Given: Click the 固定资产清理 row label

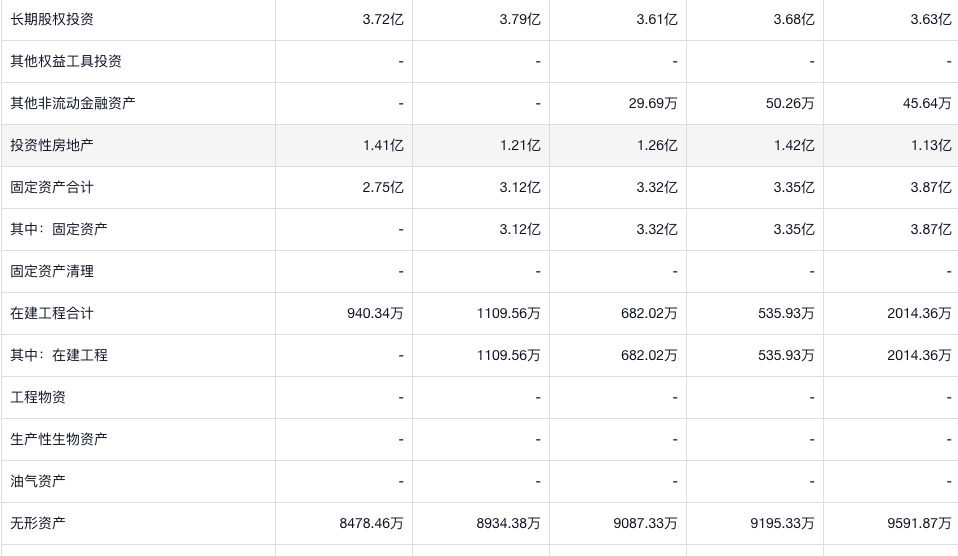Looking at the screenshot, I should click(52, 271).
